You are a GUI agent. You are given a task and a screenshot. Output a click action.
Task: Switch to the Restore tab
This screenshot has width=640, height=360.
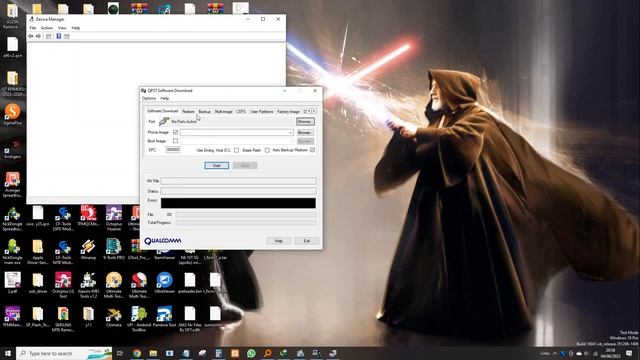pos(188,111)
